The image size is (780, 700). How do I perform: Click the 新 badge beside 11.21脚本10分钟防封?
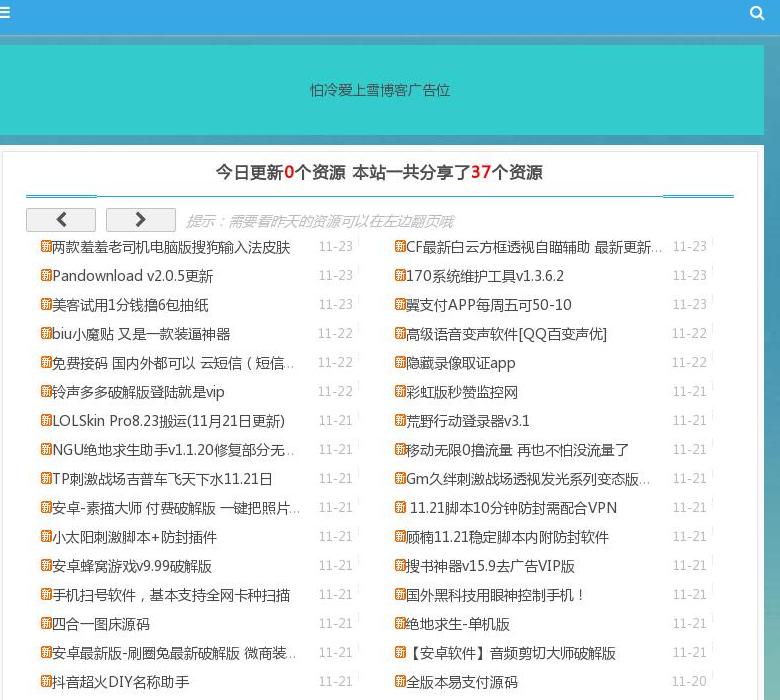pos(400,506)
